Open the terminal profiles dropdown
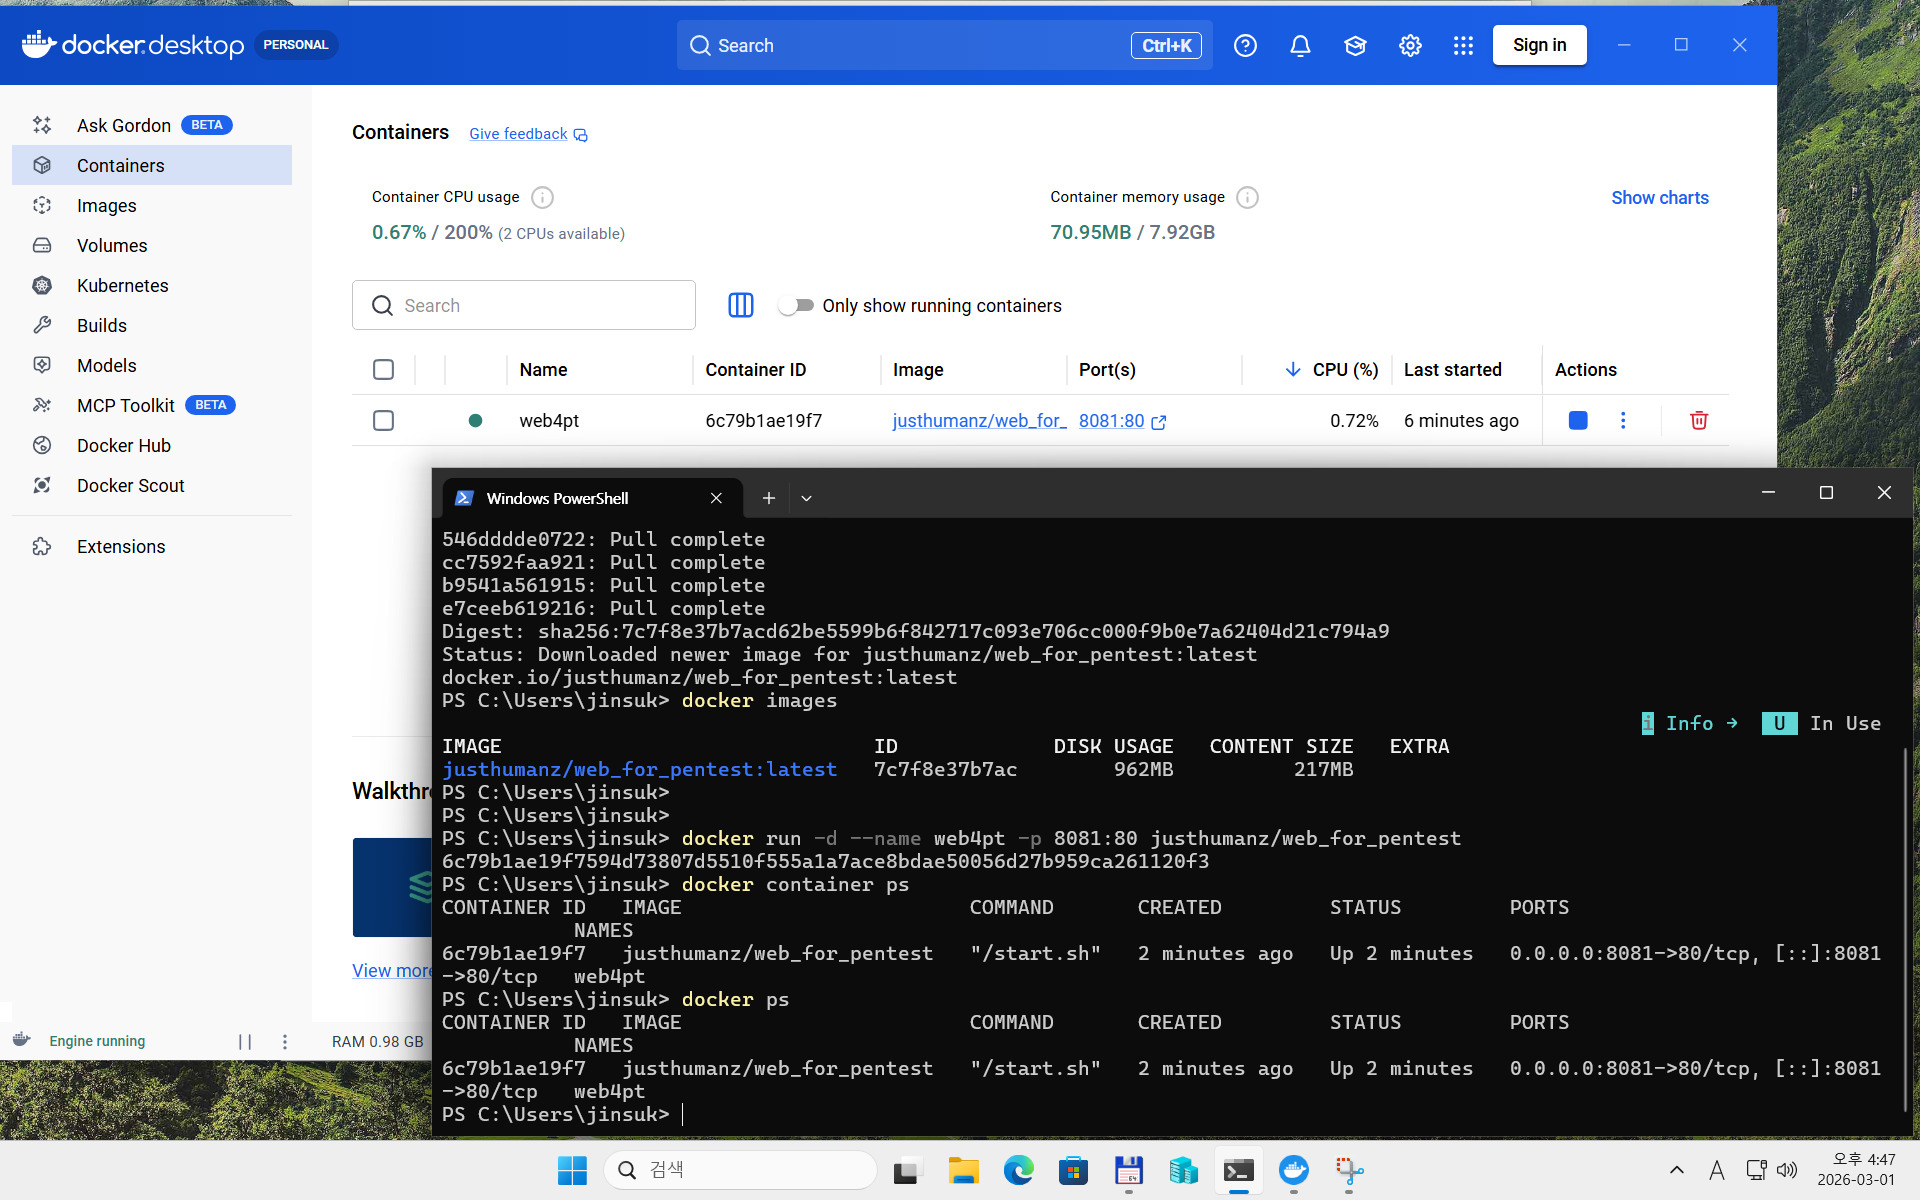 pos(806,498)
